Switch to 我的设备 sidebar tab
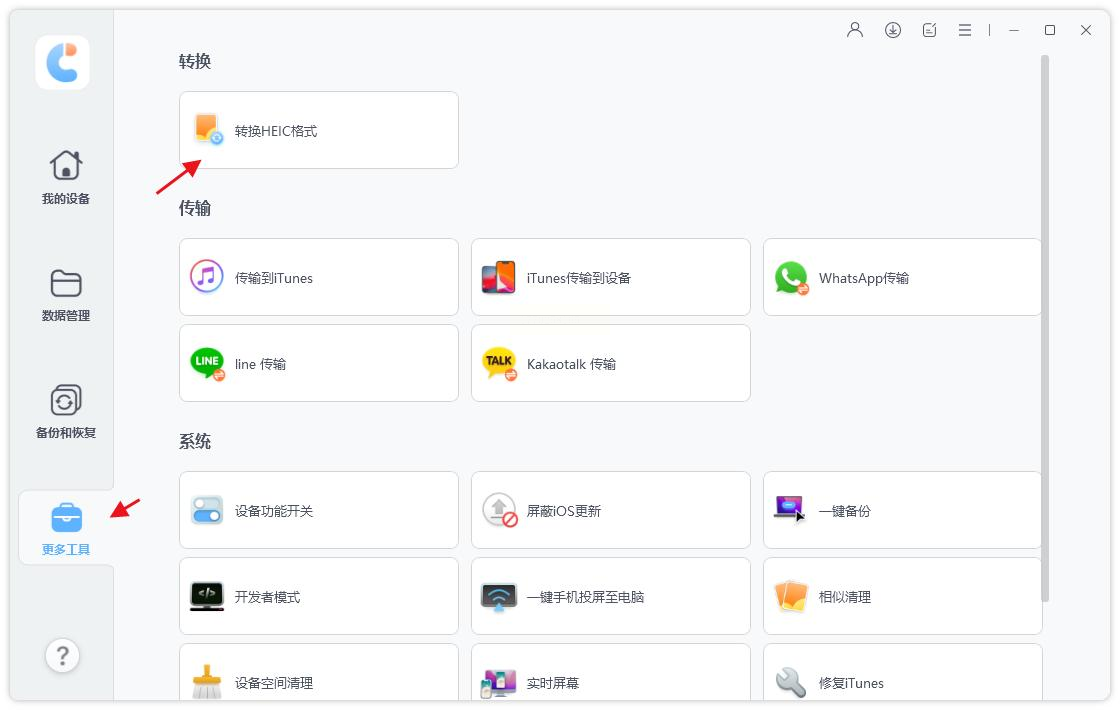Screen dimensions: 1120x710 pos(66,177)
